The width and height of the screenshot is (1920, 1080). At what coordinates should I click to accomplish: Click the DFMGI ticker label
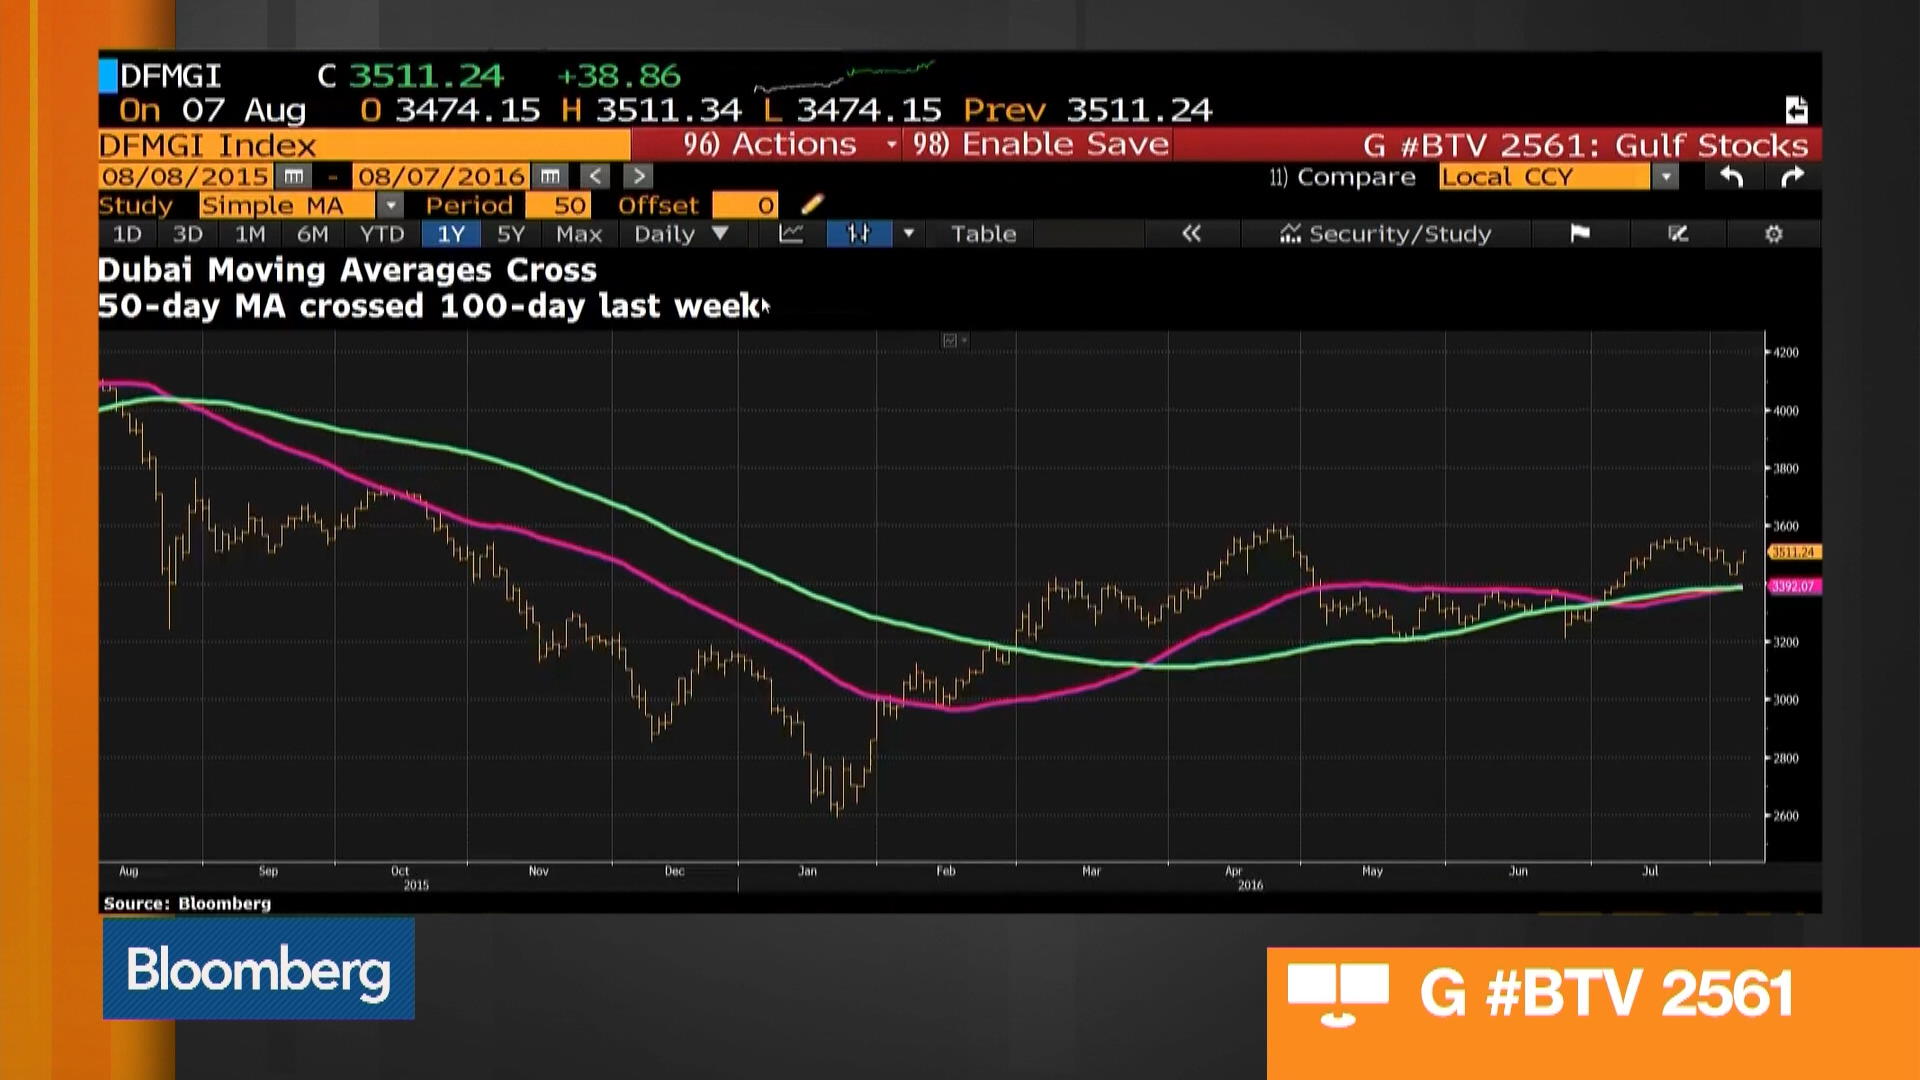170,76
